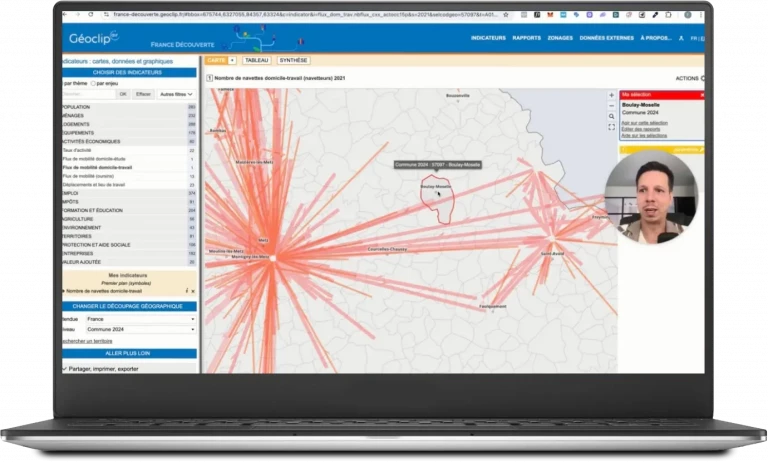Click the map search magnifier icon

click(x=611, y=116)
